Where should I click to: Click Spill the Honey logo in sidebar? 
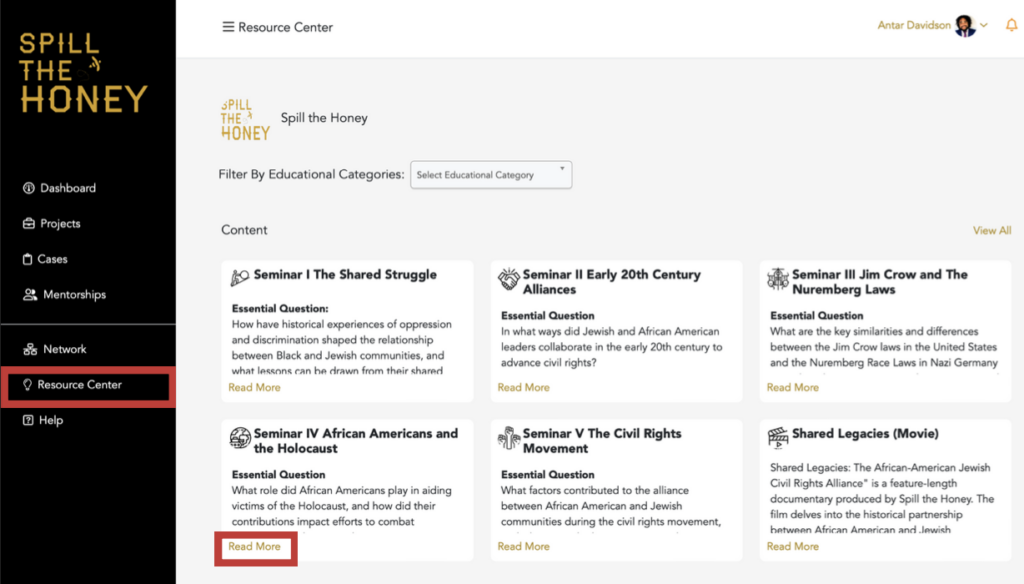84,72
